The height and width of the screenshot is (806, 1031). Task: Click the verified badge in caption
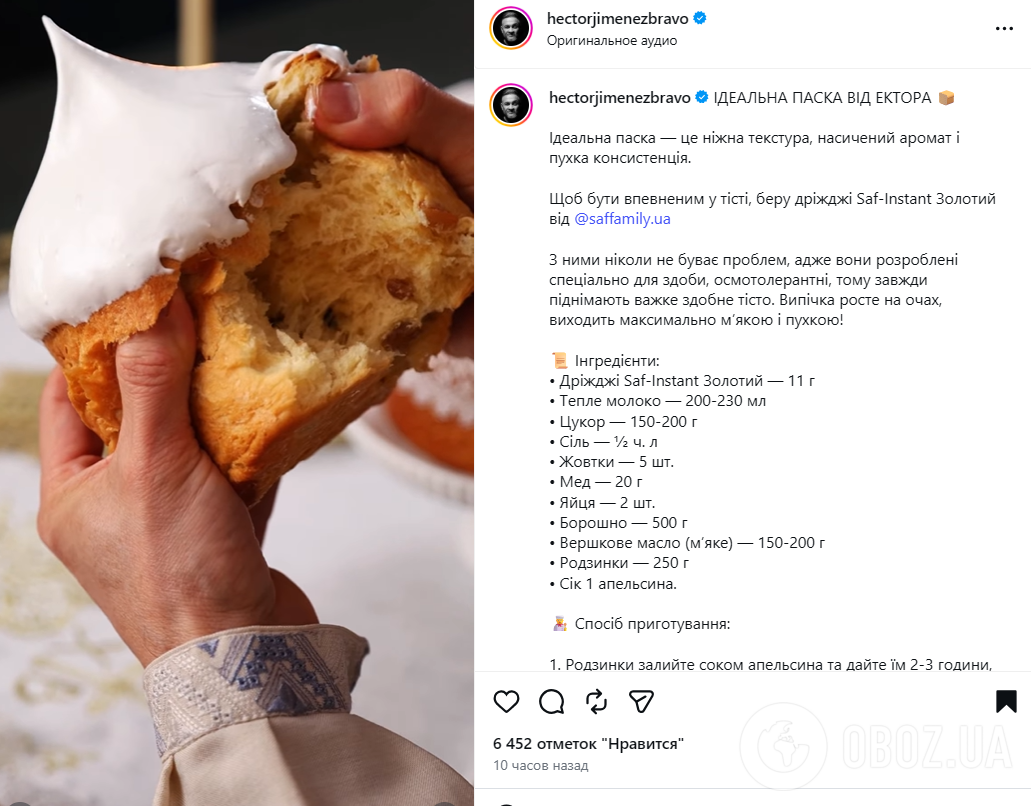(702, 97)
